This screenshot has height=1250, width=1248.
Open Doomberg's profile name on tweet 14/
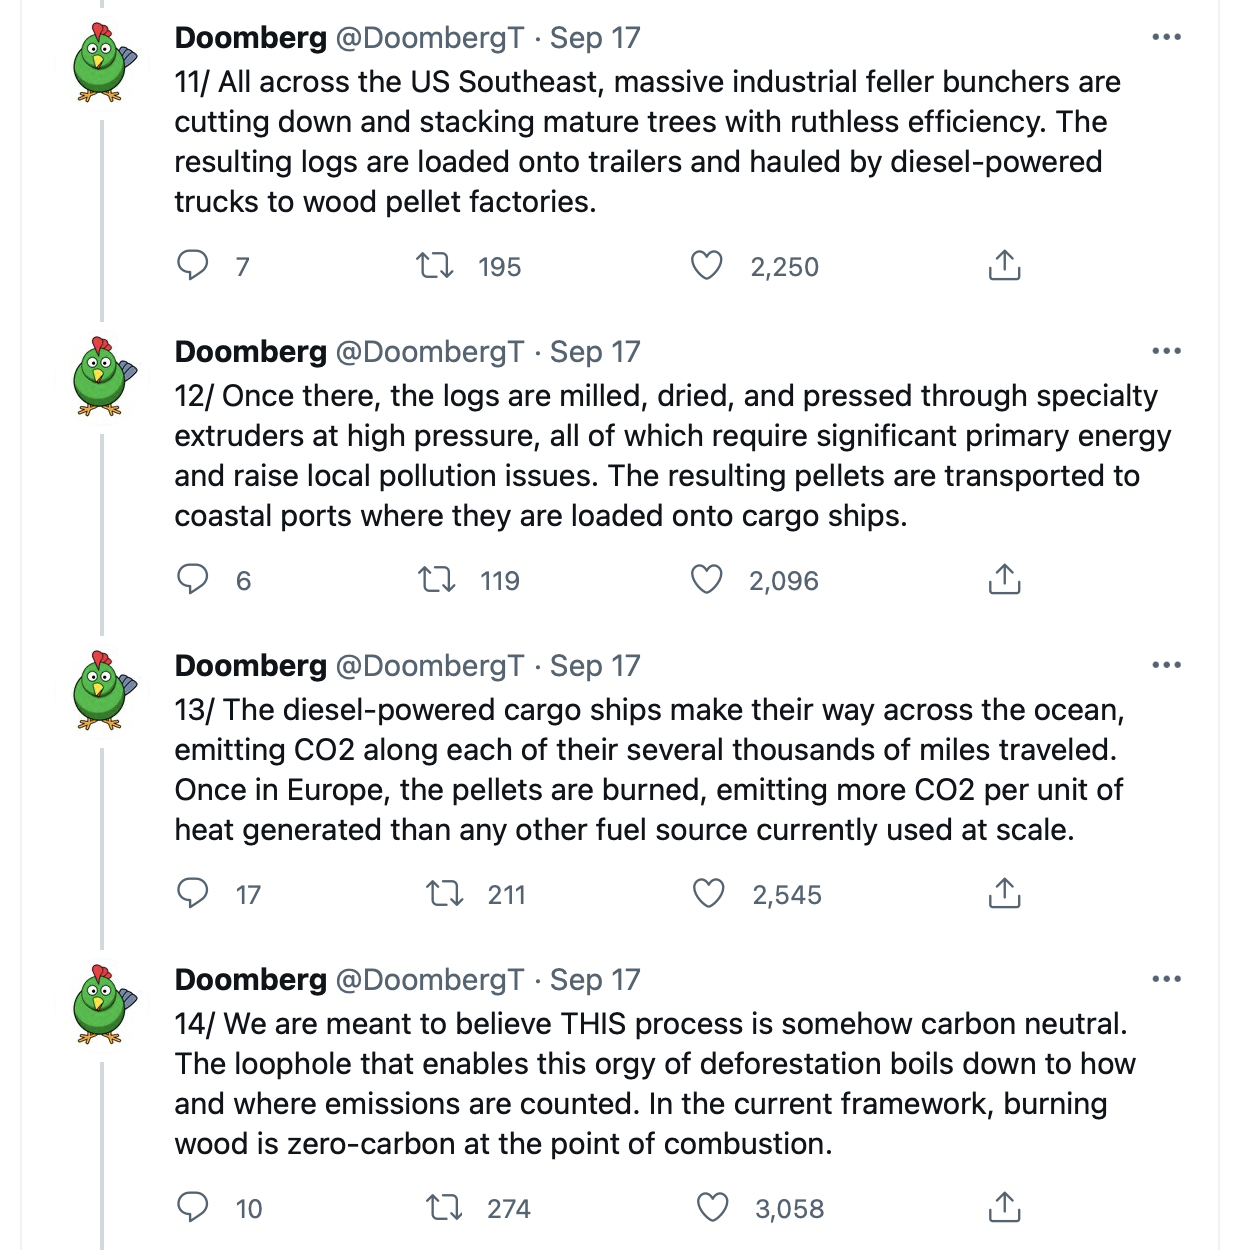coord(250,980)
